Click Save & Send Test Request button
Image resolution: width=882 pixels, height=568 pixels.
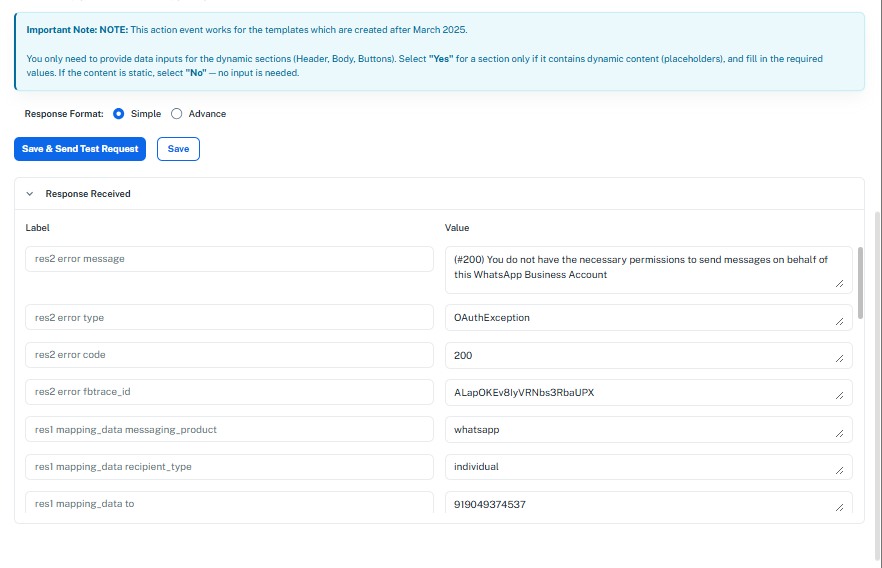click(x=80, y=149)
